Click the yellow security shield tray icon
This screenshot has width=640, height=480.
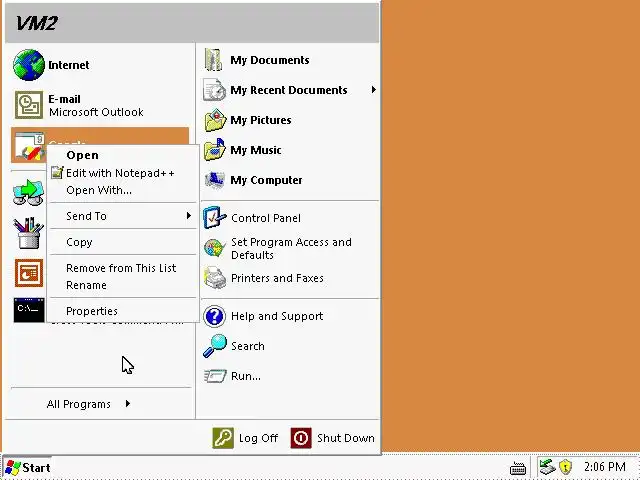pos(565,467)
